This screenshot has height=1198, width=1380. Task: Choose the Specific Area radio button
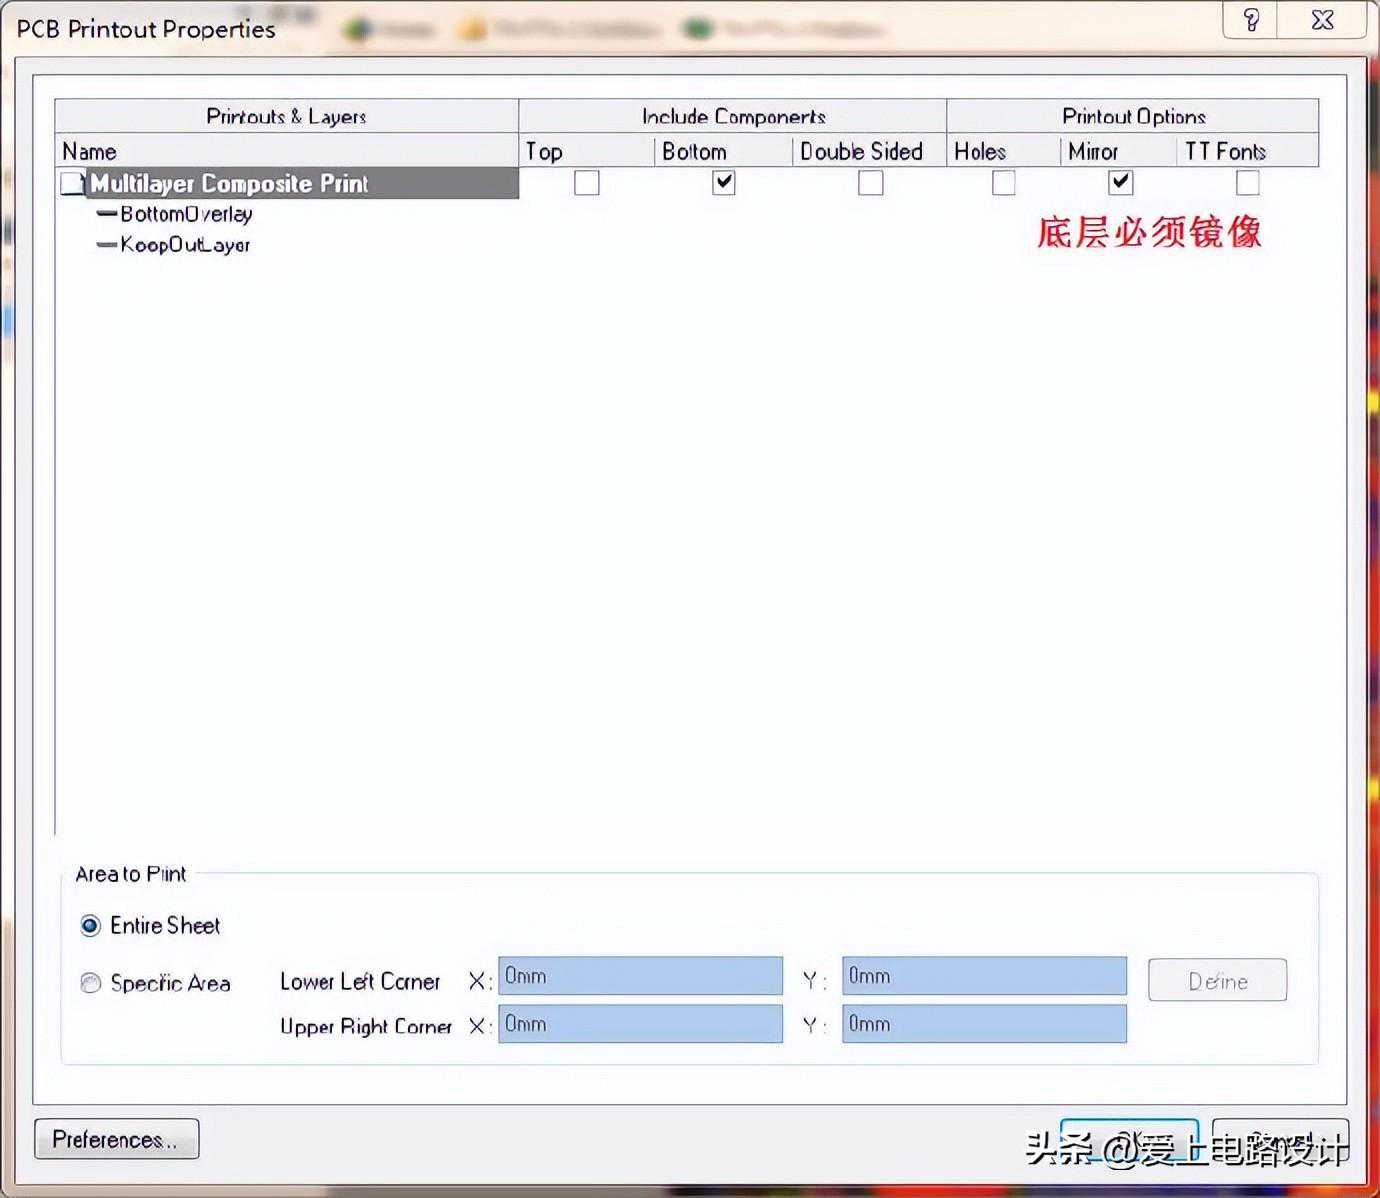(x=91, y=983)
